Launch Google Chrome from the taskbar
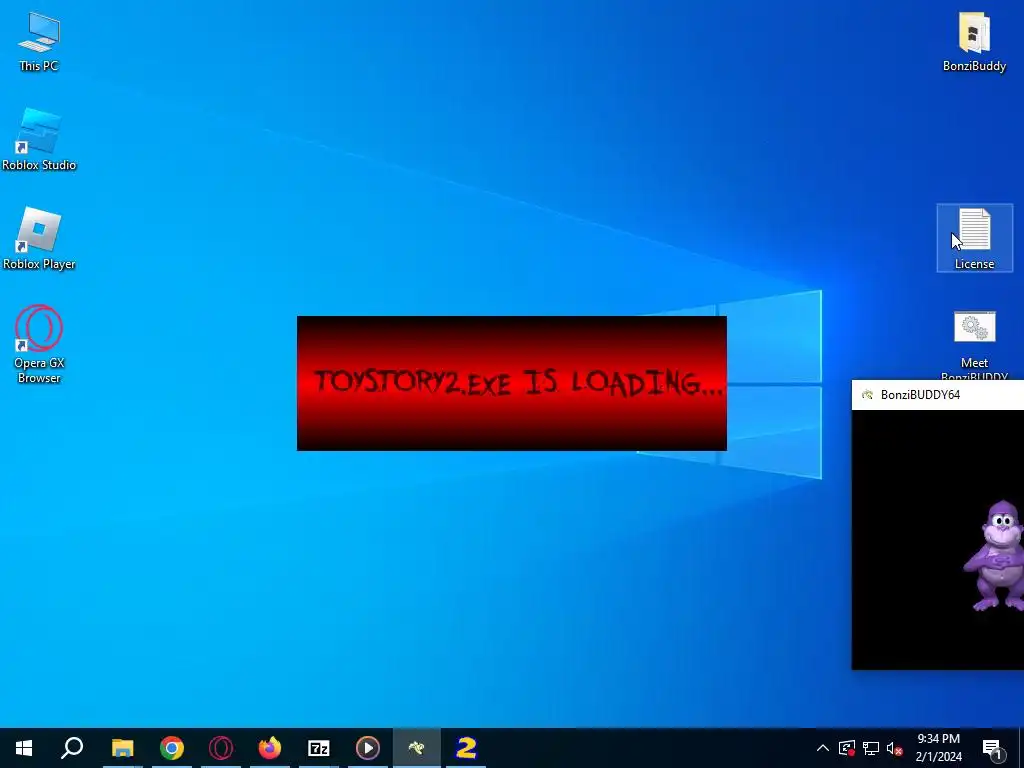The image size is (1024, 768). click(x=172, y=748)
